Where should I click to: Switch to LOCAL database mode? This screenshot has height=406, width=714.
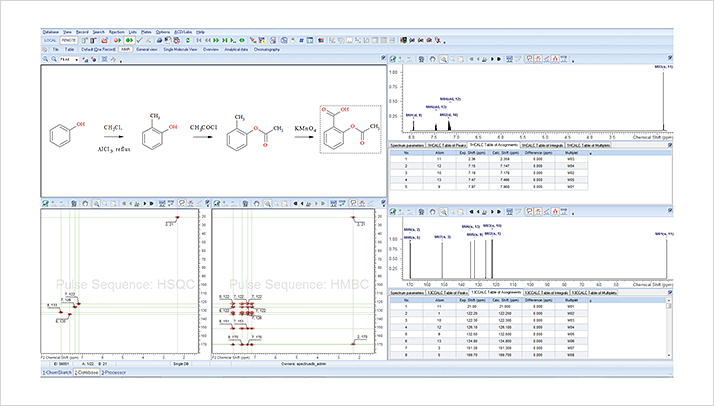[x=50, y=40]
